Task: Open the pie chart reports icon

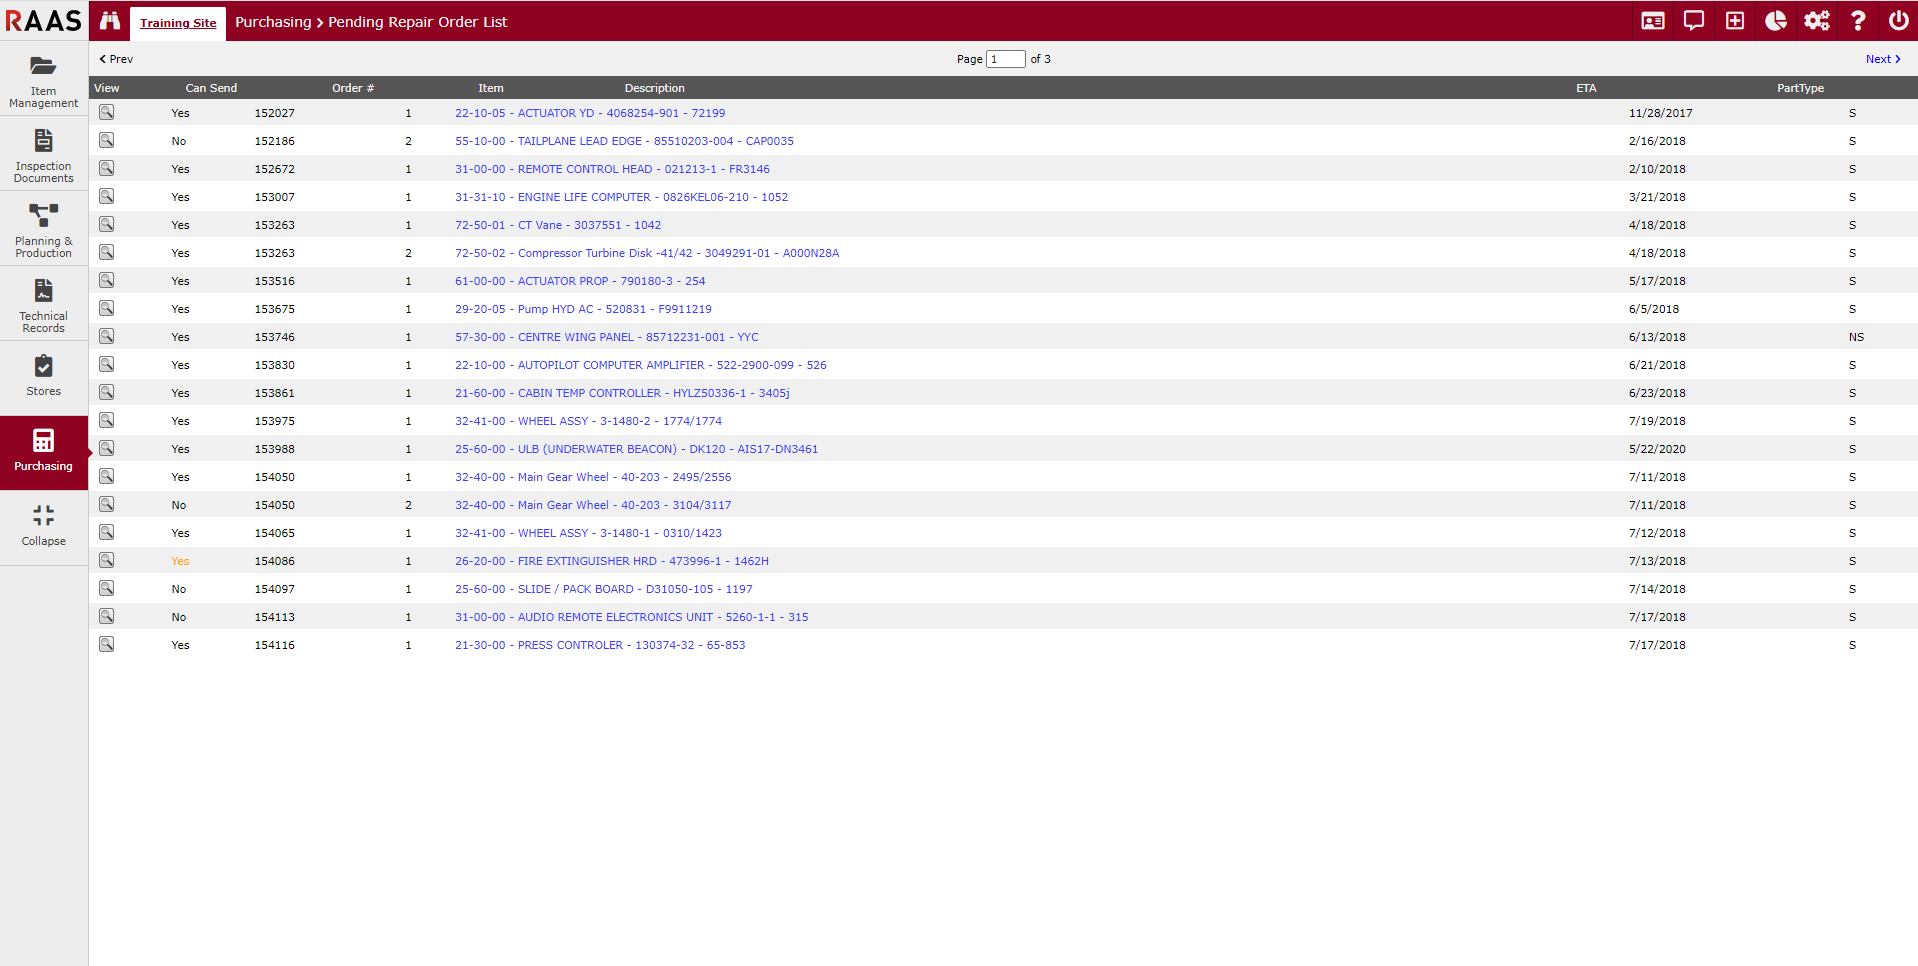Action: (1776, 20)
